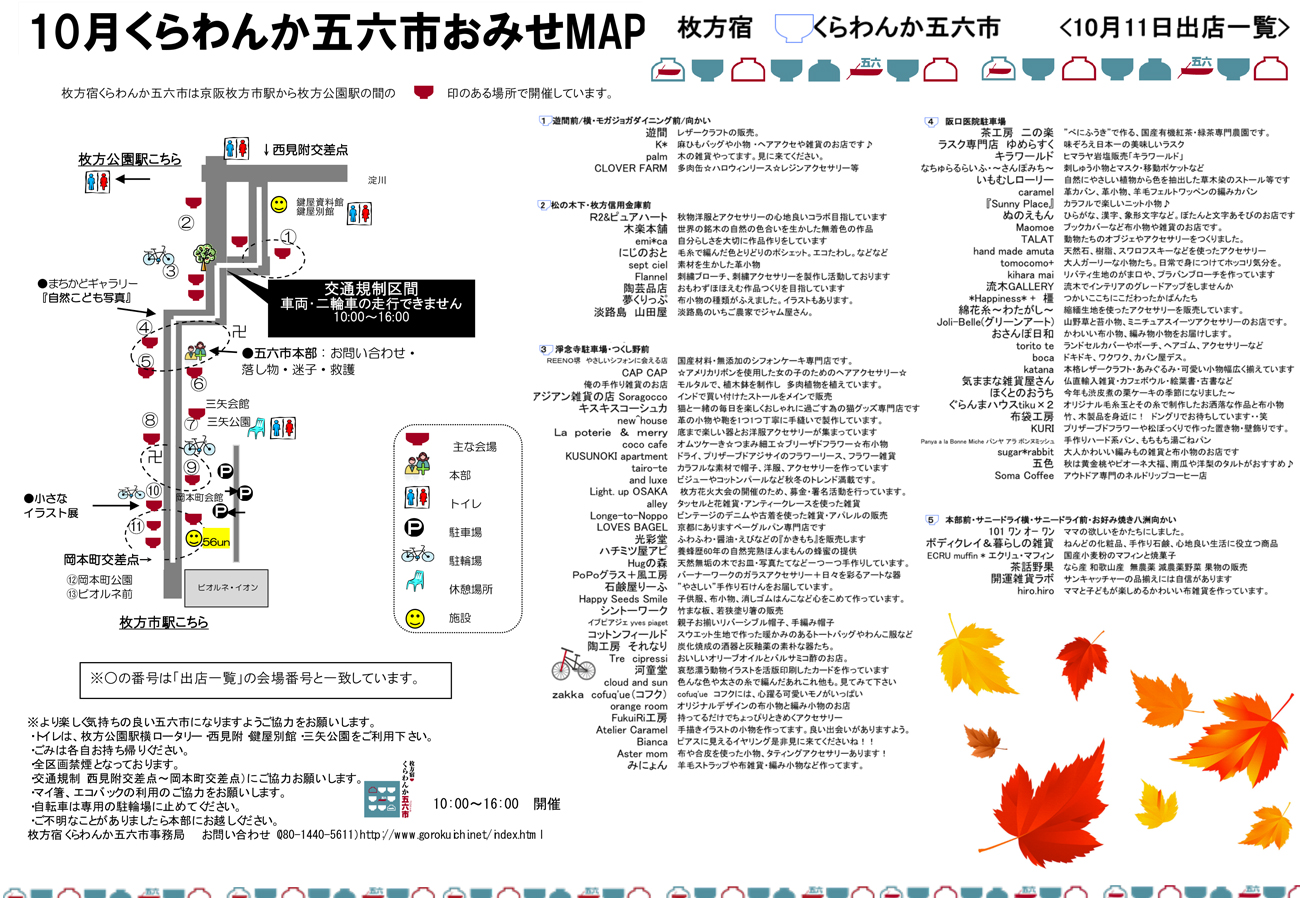Click the 五六市本部 headquarters people icon on map
The image size is (1300, 898).
click(x=194, y=351)
